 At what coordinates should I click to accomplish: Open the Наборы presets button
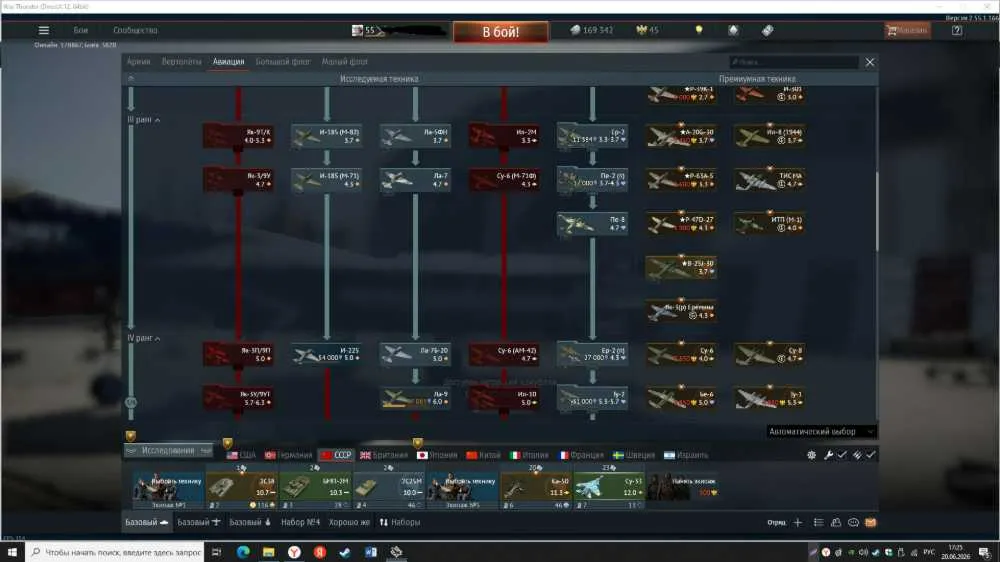pyautogui.click(x=400, y=522)
